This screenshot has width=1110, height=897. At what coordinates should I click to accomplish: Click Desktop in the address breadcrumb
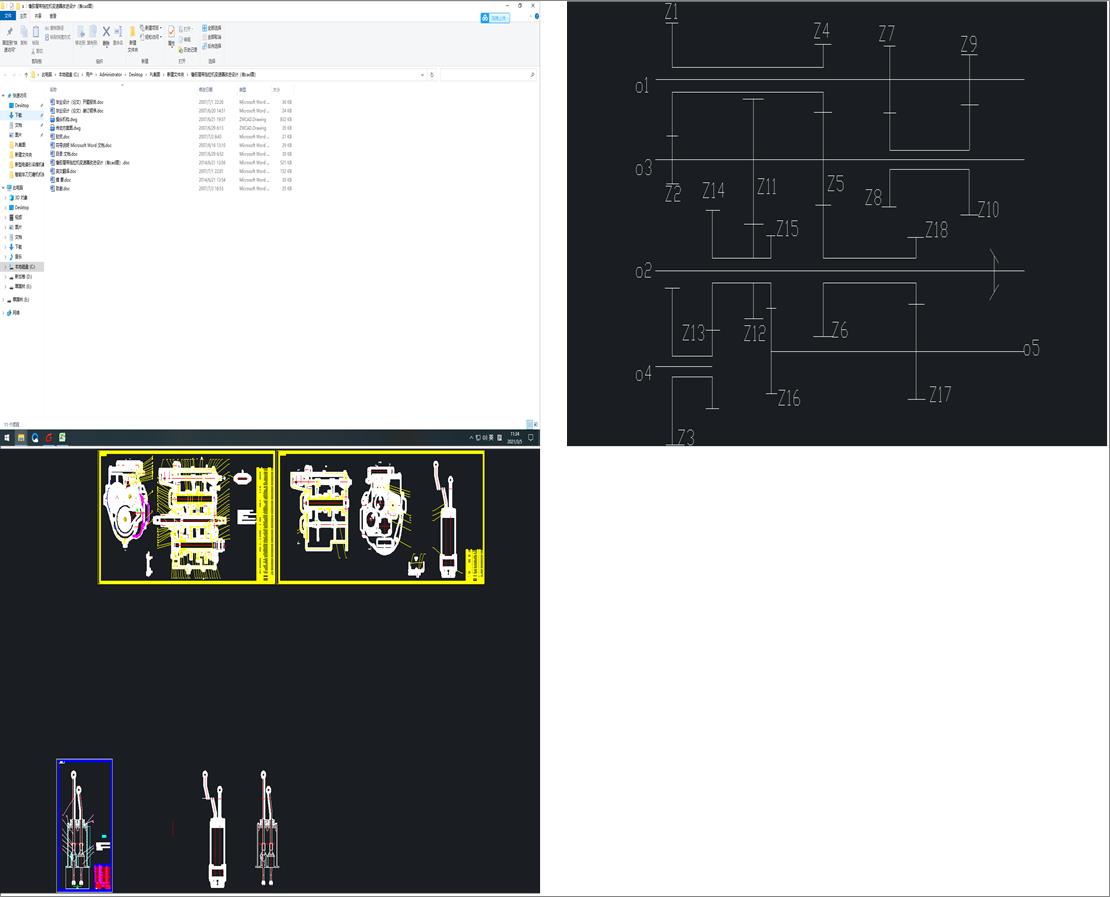click(x=135, y=74)
